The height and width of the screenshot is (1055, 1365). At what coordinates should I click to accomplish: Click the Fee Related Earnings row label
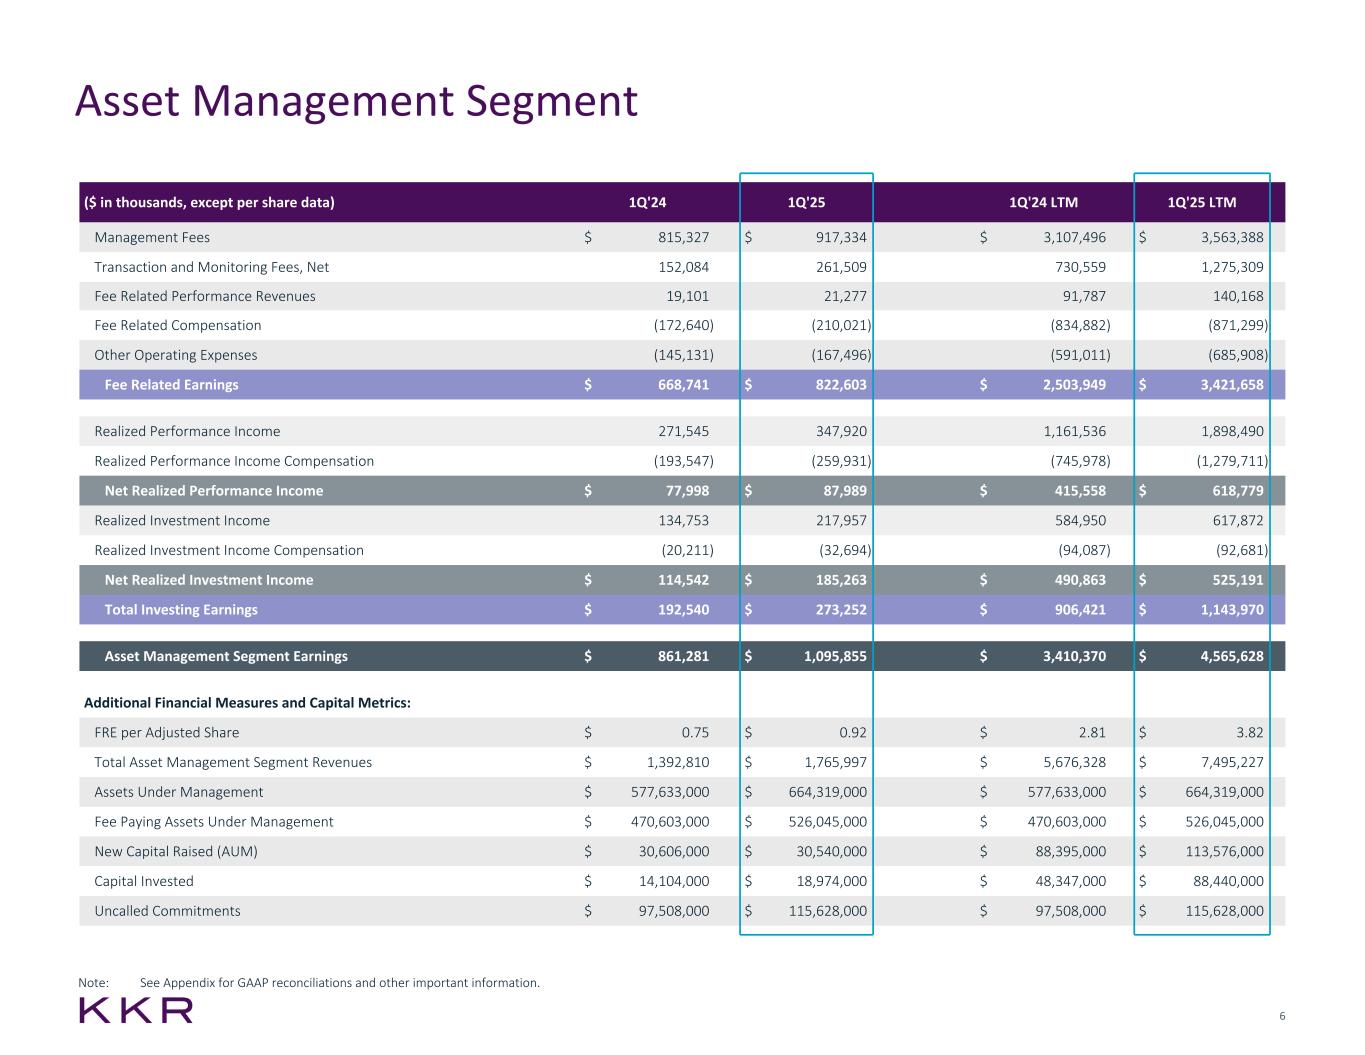[172, 385]
